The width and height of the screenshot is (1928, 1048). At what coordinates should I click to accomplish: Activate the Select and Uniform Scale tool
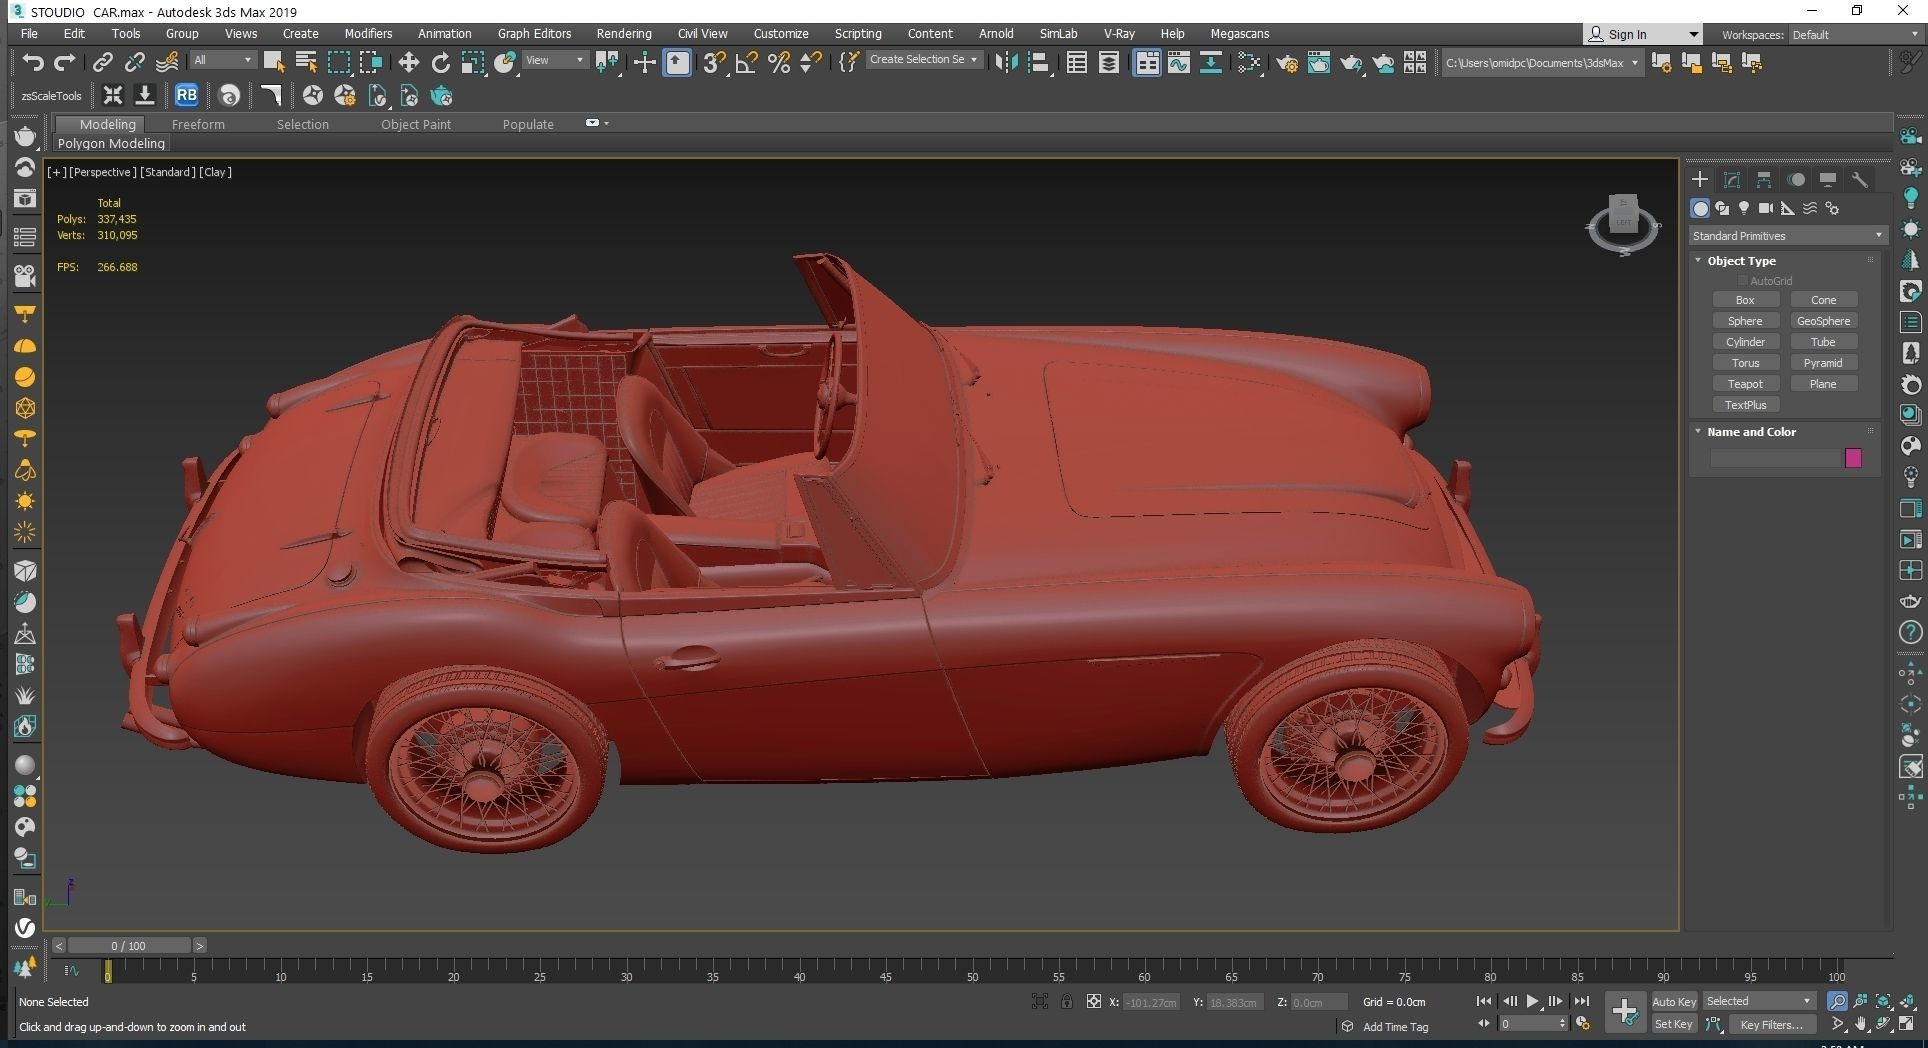pyautogui.click(x=472, y=62)
